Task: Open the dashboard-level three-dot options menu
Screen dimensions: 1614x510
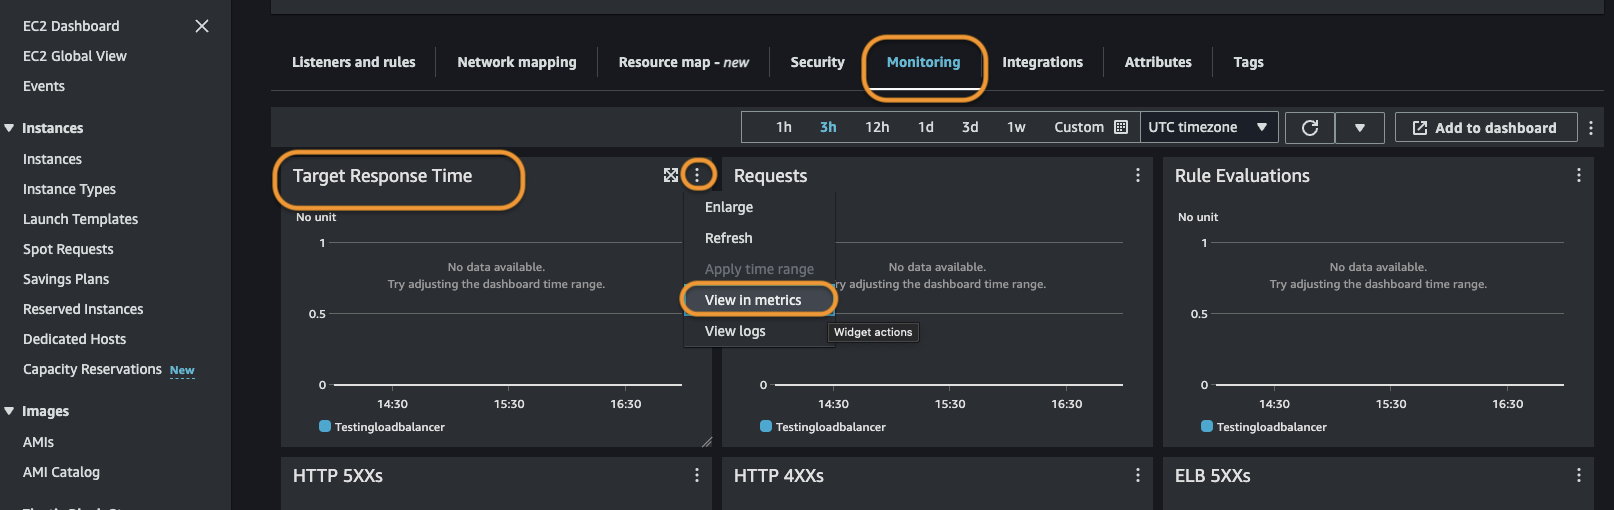Action: pyautogui.click(x=1591, y=128)
